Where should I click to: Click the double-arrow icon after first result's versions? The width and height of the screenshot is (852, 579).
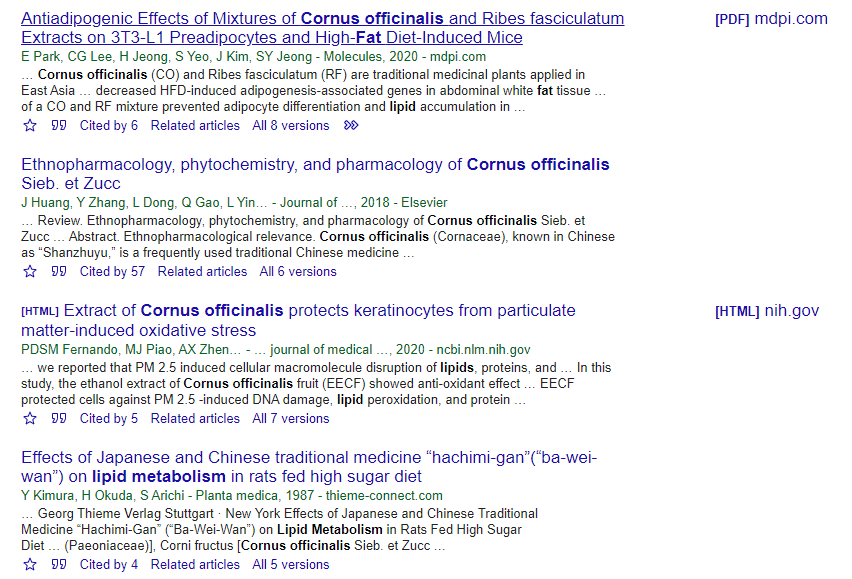click(x=351, y=125)
